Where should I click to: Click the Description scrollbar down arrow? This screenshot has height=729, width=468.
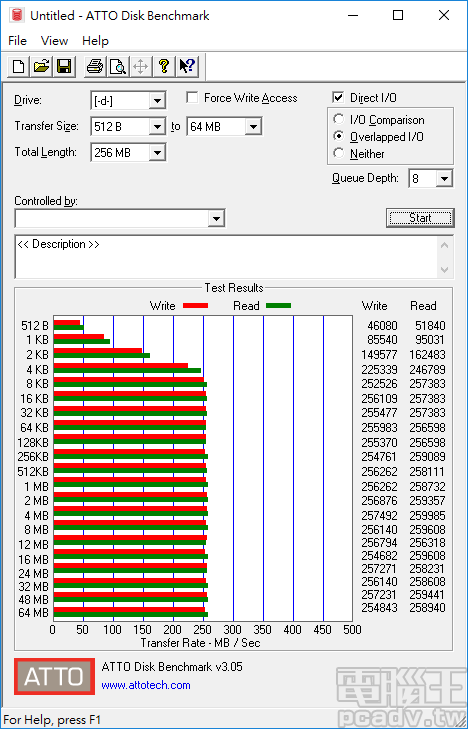click(x=444, y=270)
